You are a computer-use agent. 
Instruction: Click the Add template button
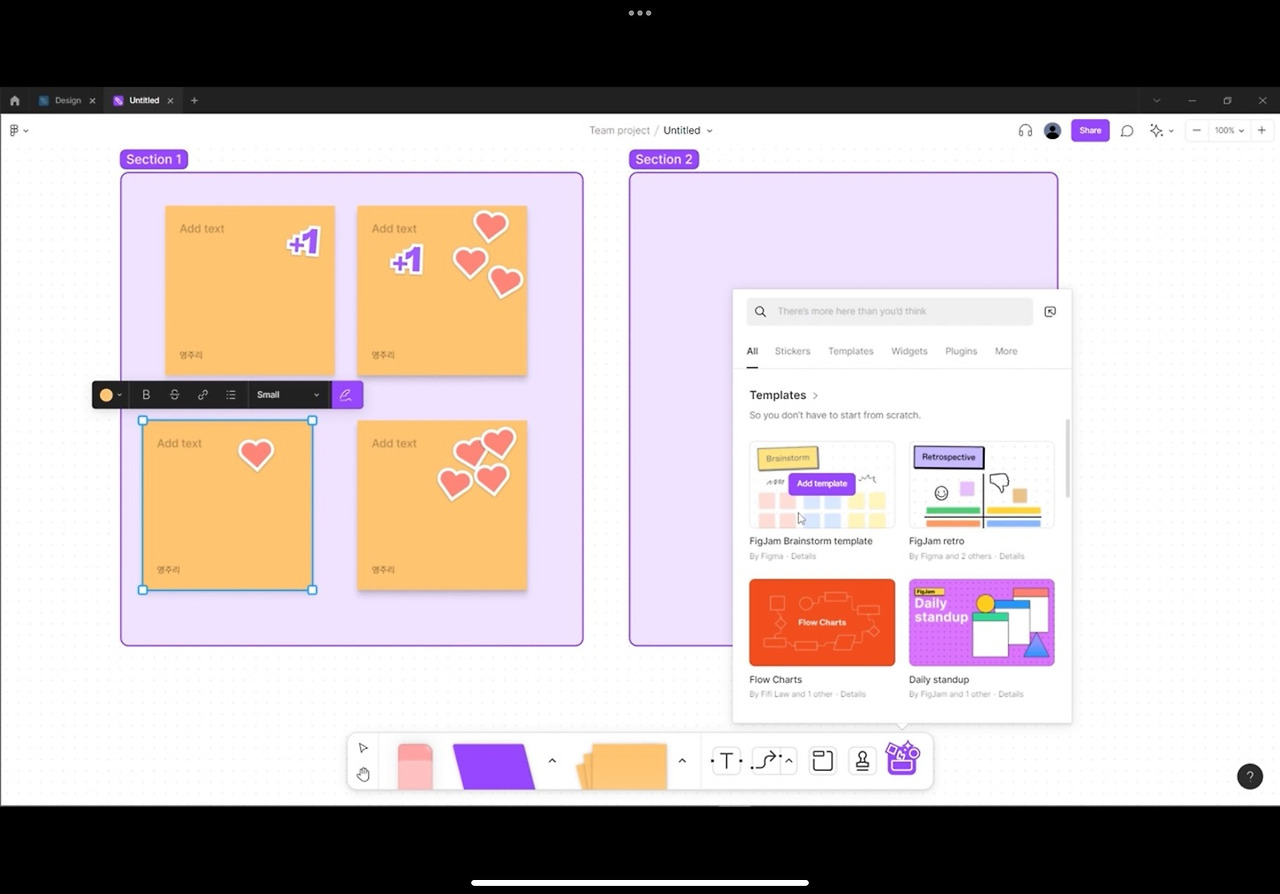point(822,484)
